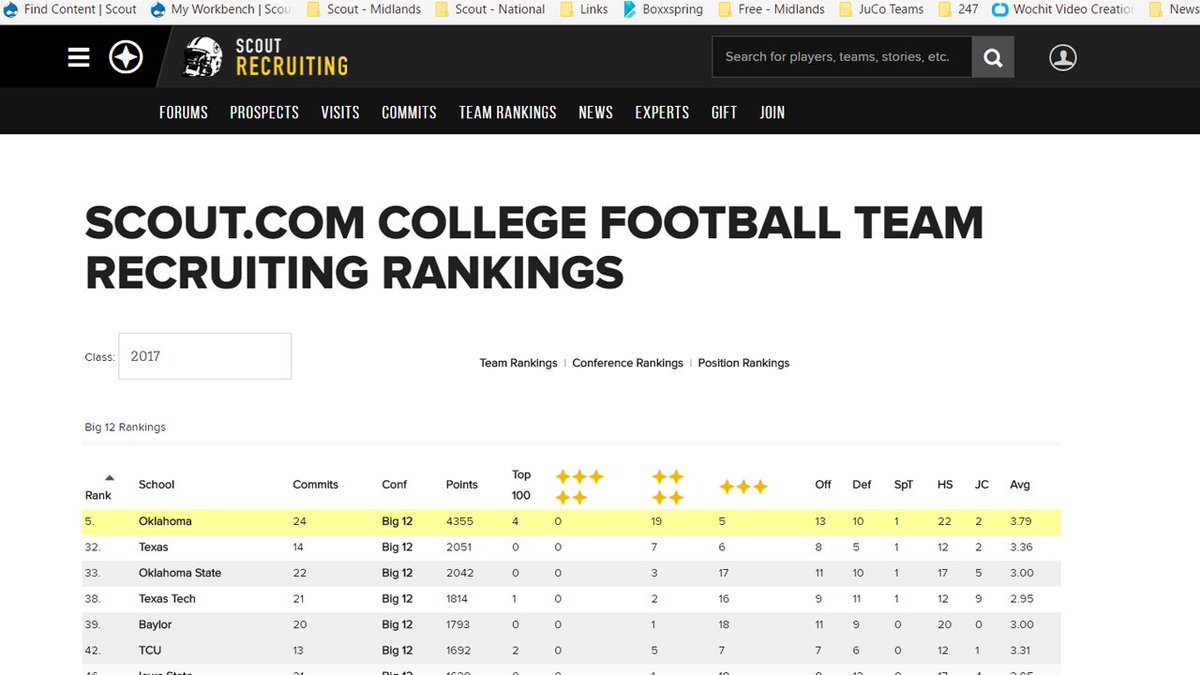
Task: Select Oklahoma average 3.79
Action: (1021, 521)
